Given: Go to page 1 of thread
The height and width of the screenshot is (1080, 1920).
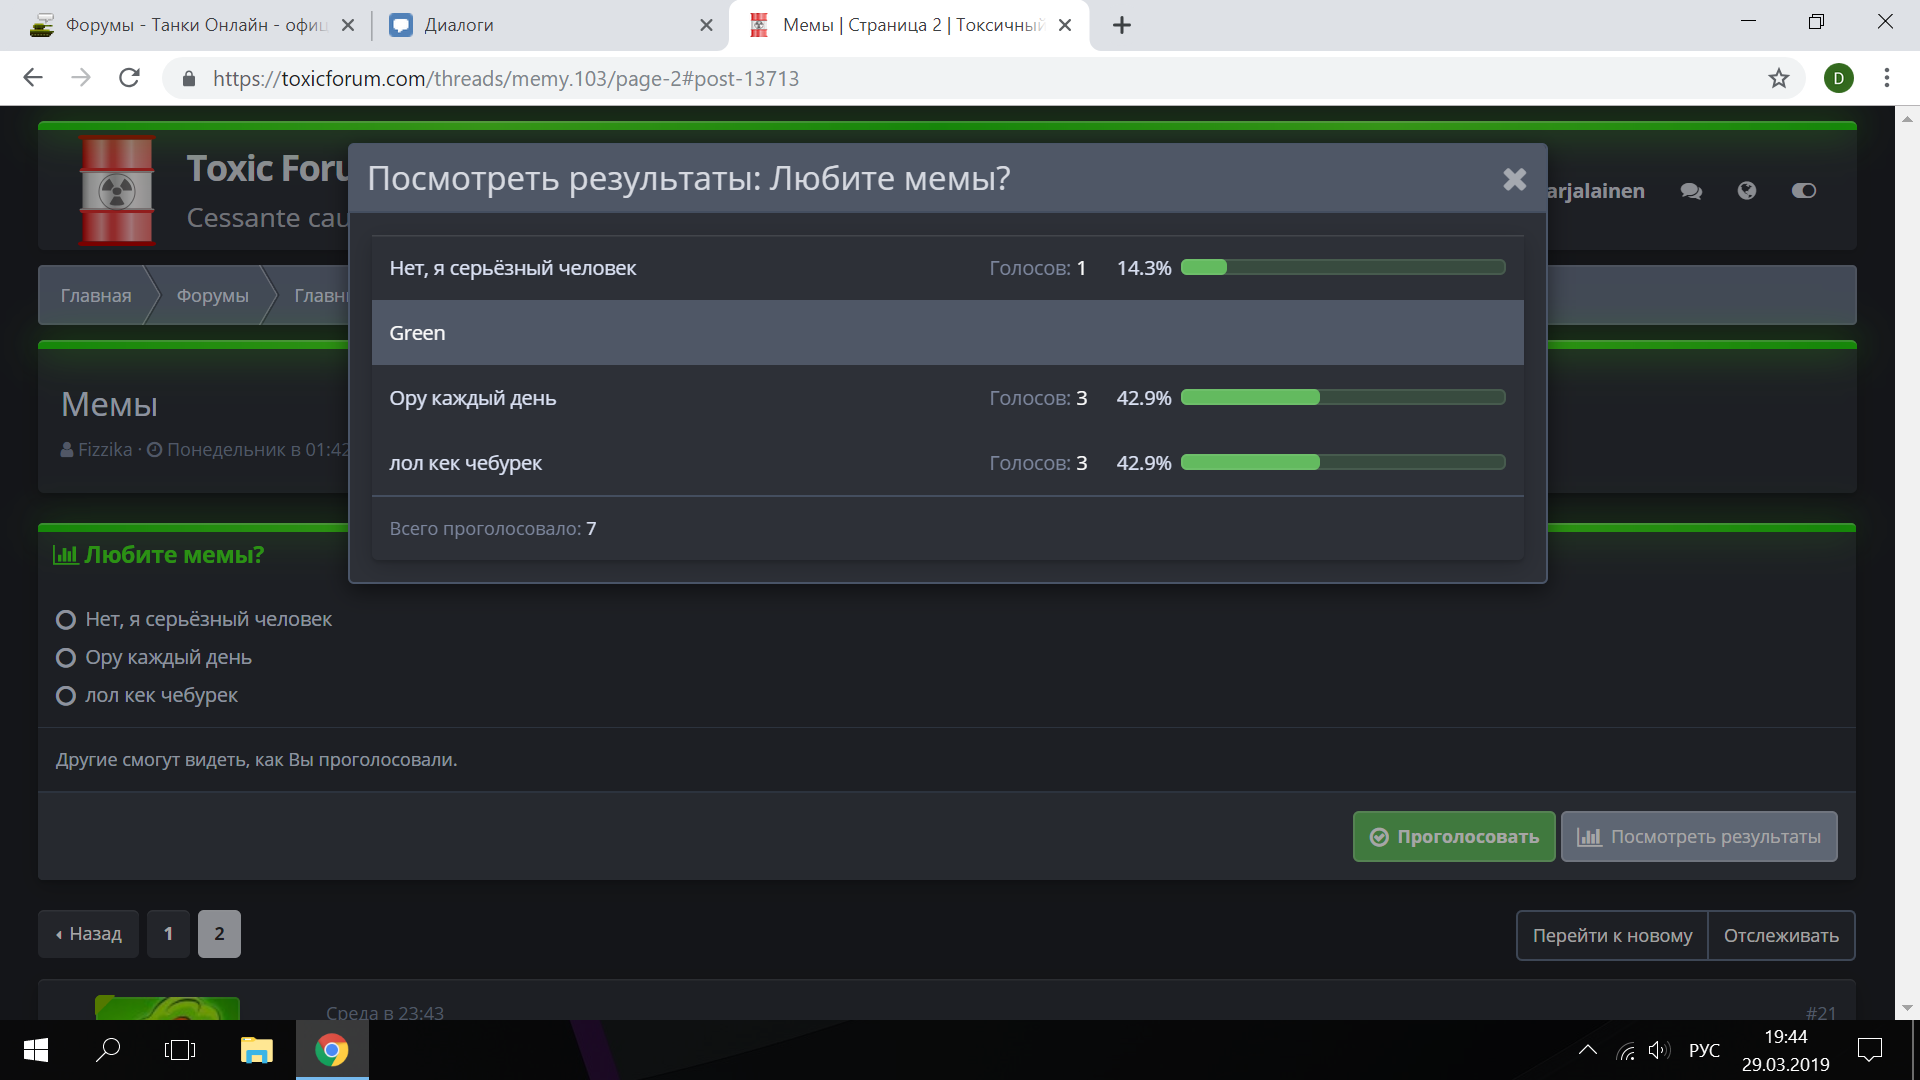Looking at the screenshot, I should pyautogui.click(x=168, y=934).
